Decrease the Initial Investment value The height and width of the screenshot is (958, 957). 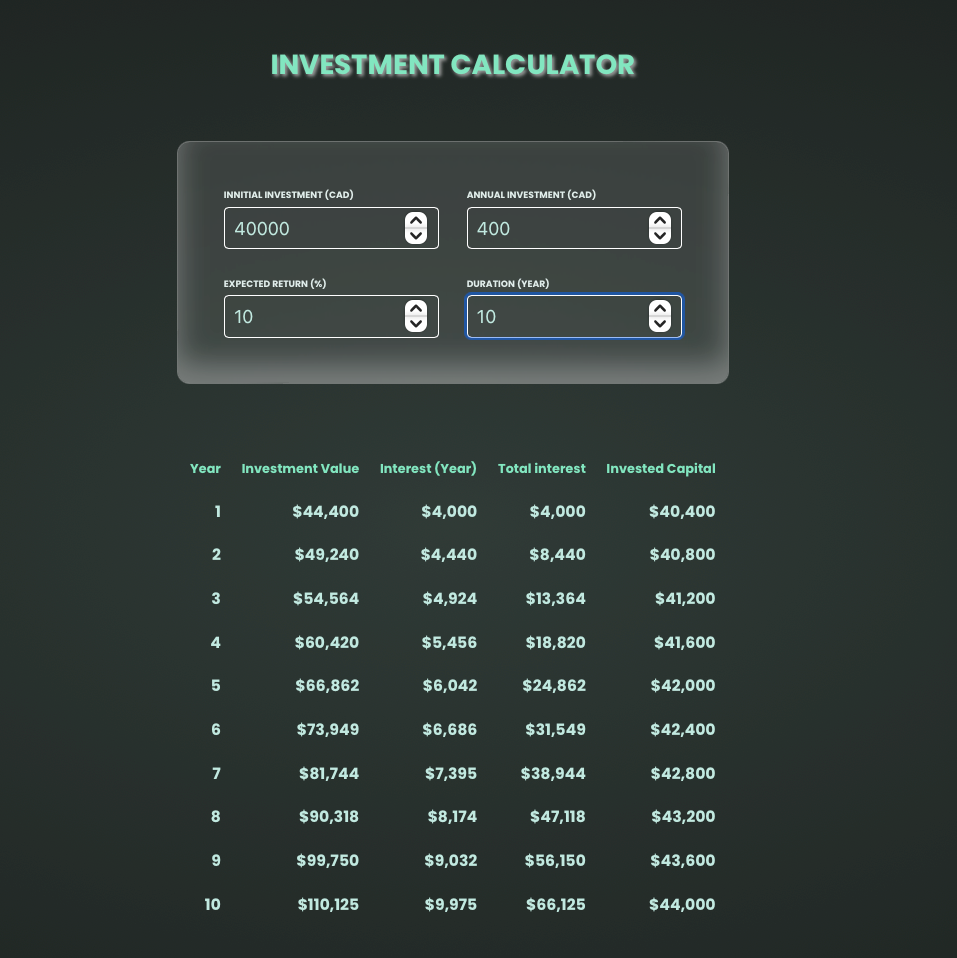[x=416, y=236]
